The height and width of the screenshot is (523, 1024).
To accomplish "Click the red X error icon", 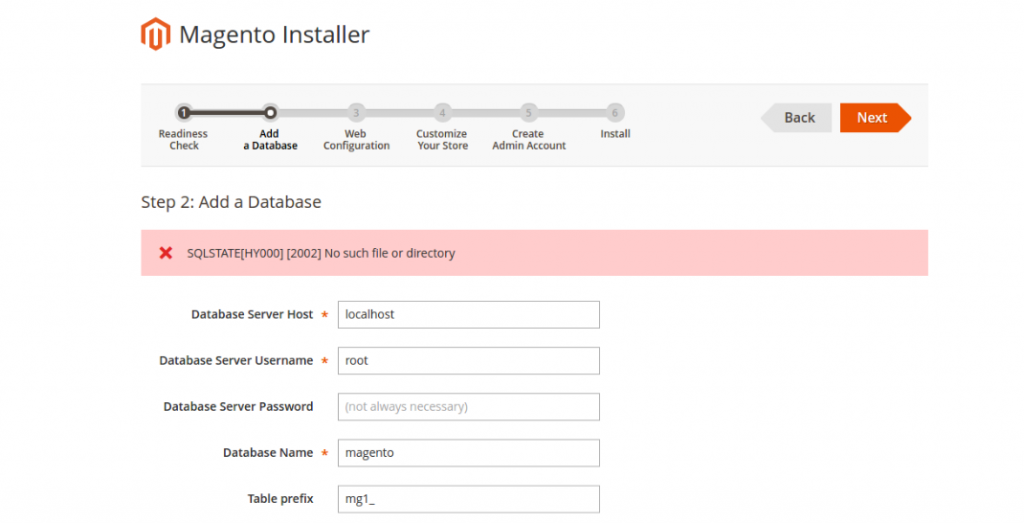I will 166,253.
